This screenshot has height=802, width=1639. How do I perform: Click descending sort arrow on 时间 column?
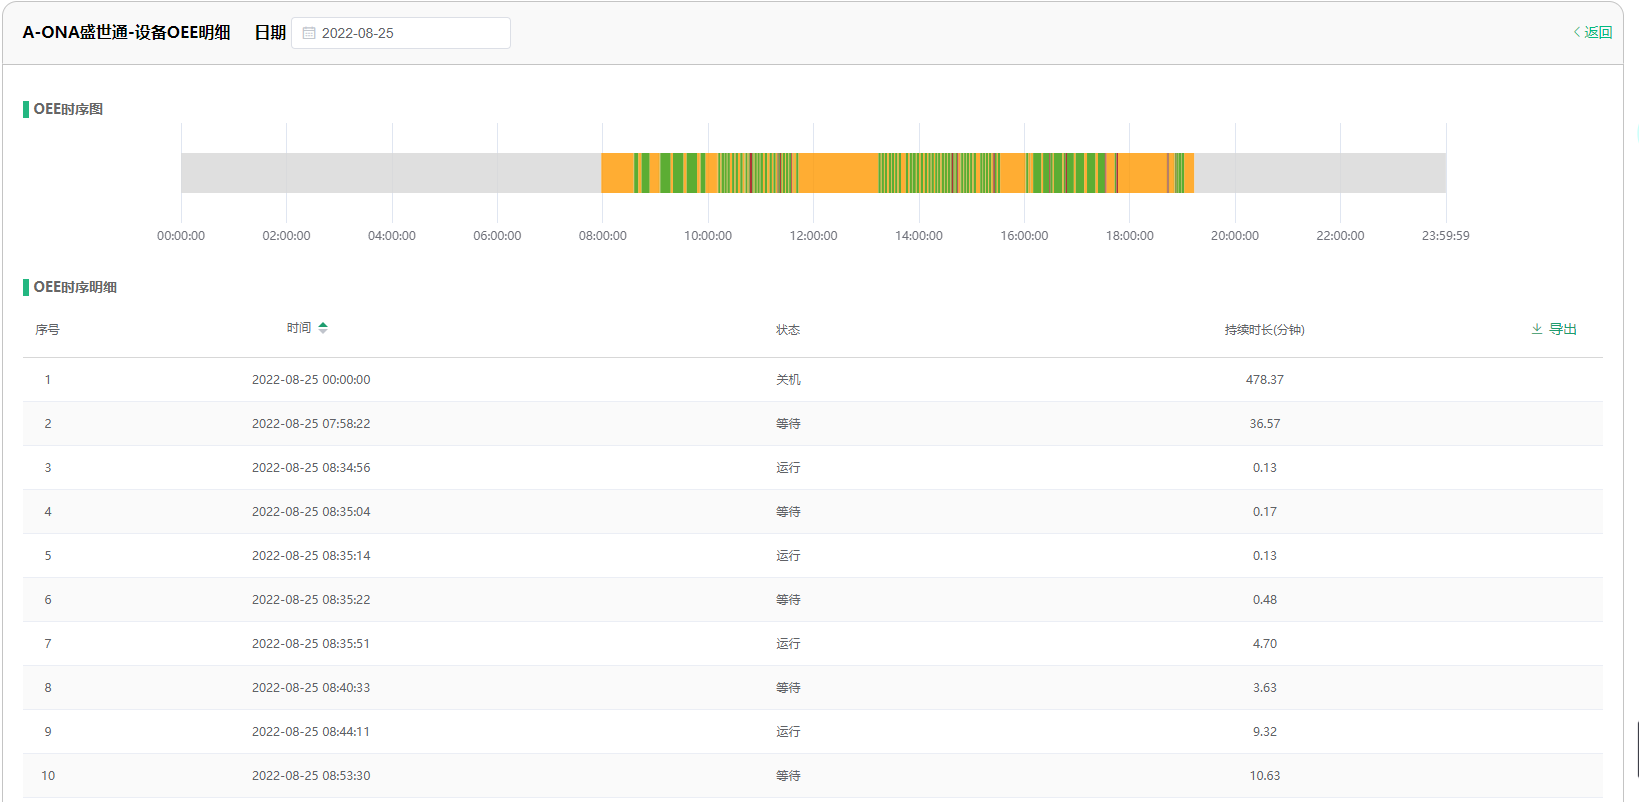pyautogui.click(x=323, y=332)
